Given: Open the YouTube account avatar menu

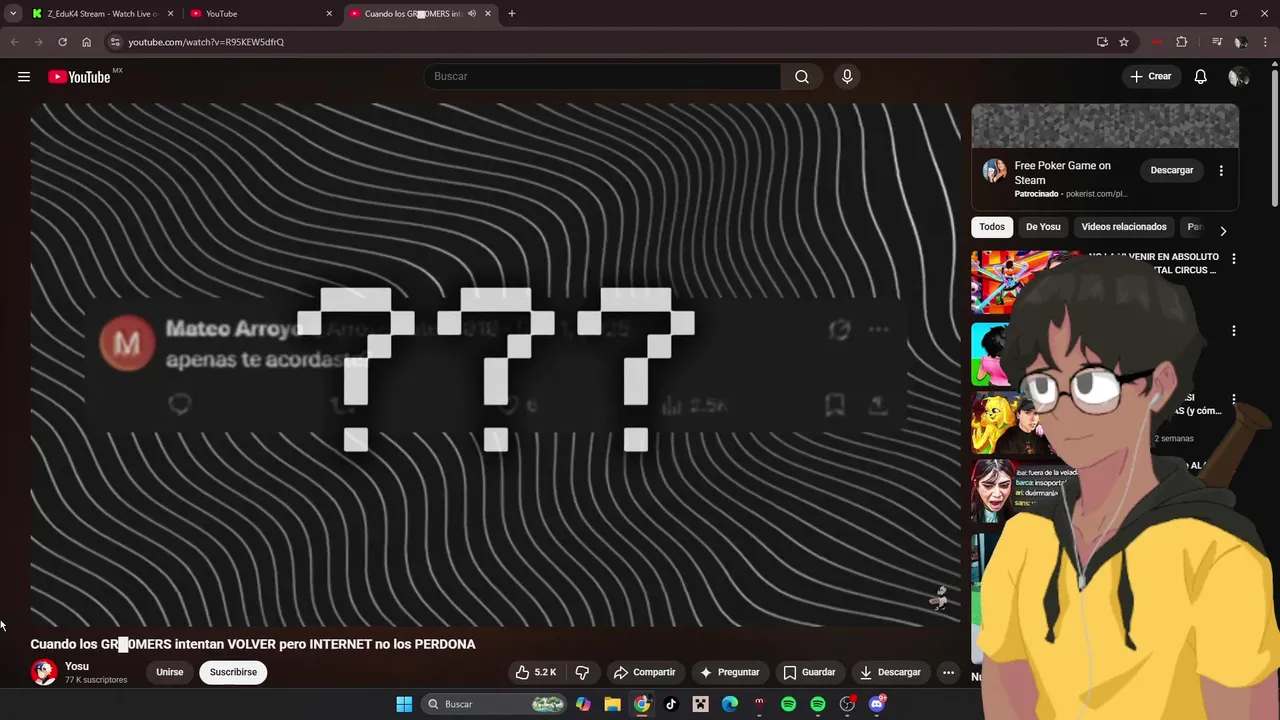Looking at the screenshot, I should [1238, 77].
